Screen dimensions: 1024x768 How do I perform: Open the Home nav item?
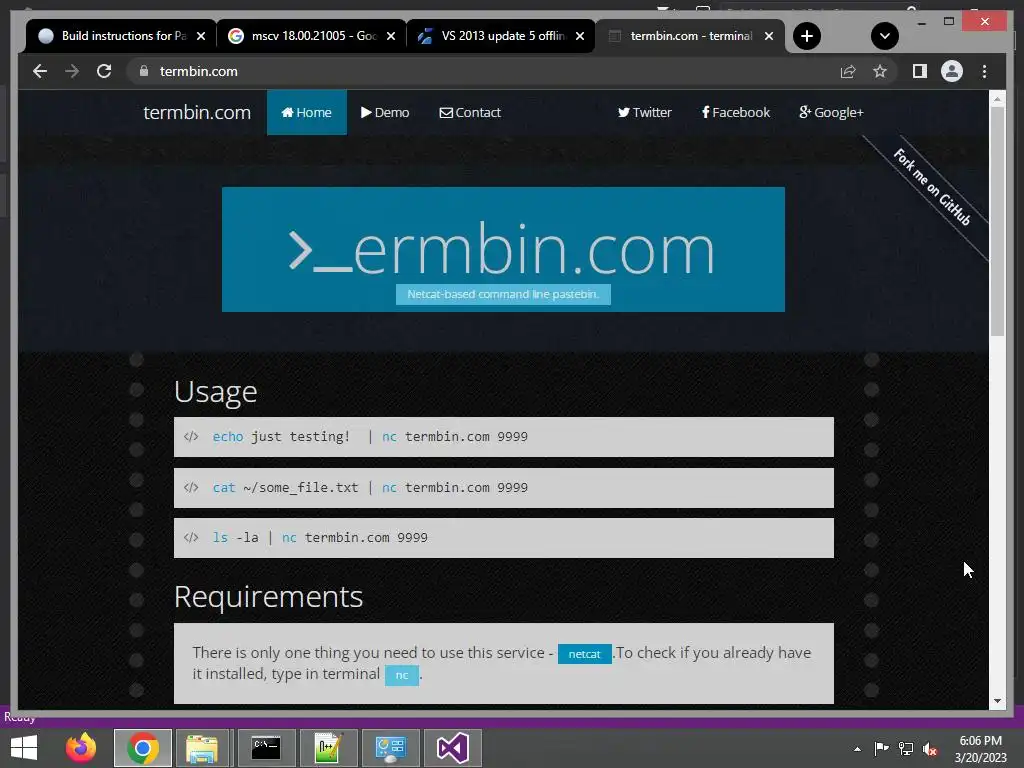pos(306,112)
